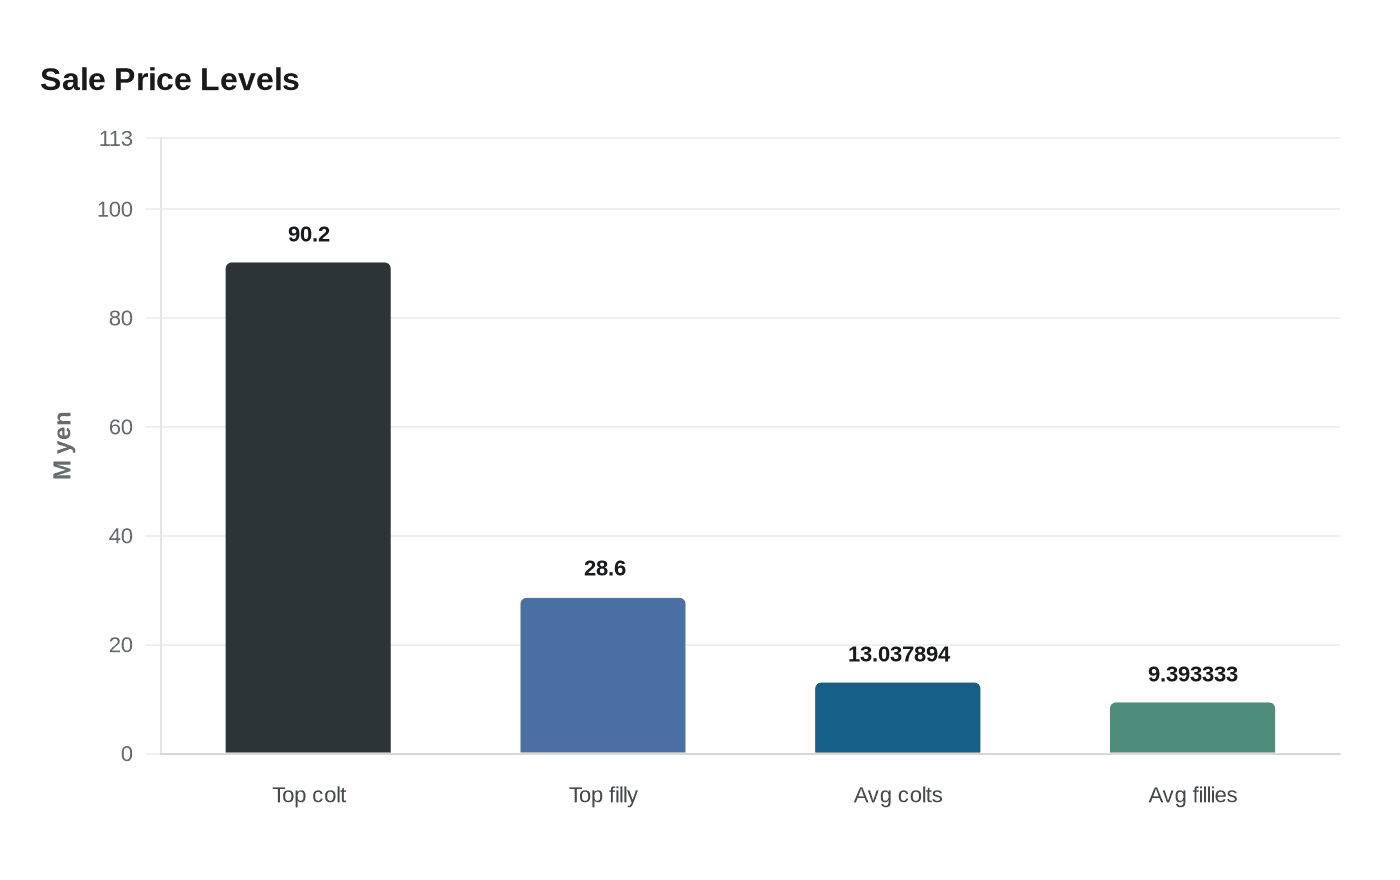Select the "Avg fillies" axis label
Viewport: 1400px width, 880px height.
(x=1193, y=795)
